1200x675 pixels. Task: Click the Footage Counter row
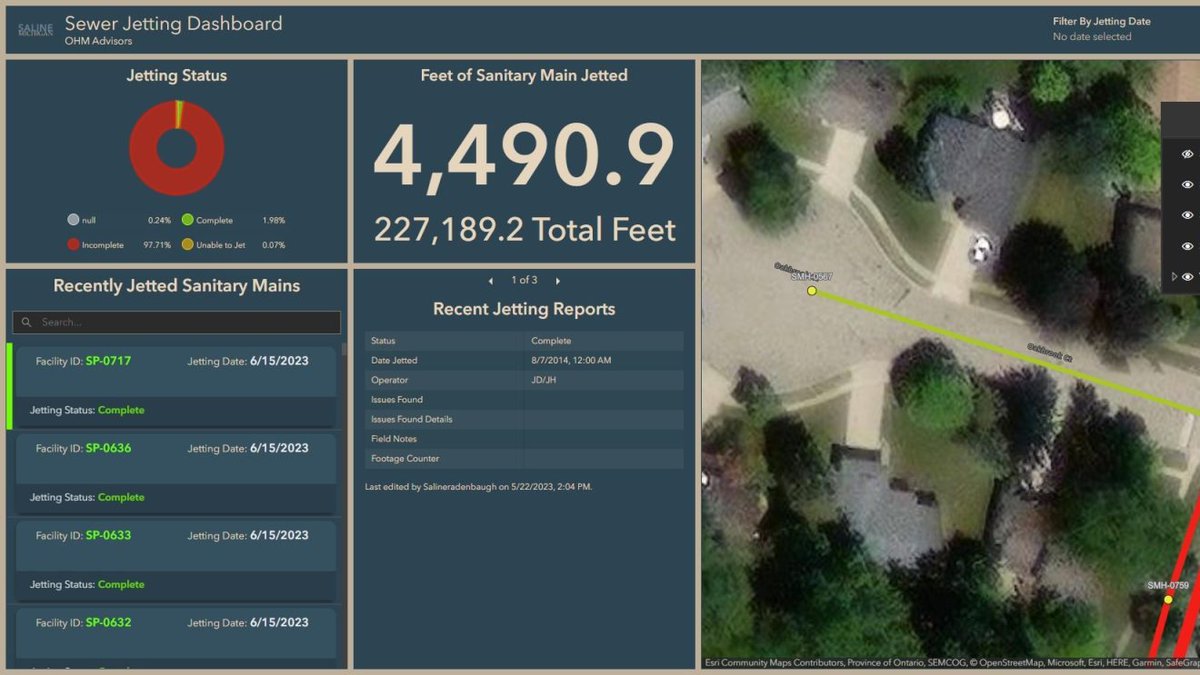pyautogui.click(x=524, y=459)
